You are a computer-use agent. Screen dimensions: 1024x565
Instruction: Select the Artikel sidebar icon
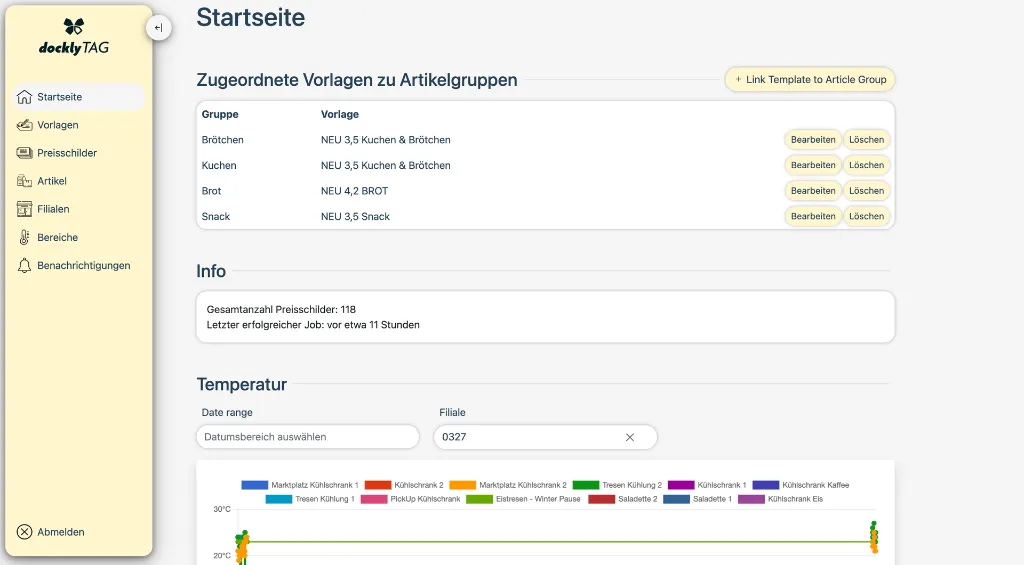coord(25,181)
